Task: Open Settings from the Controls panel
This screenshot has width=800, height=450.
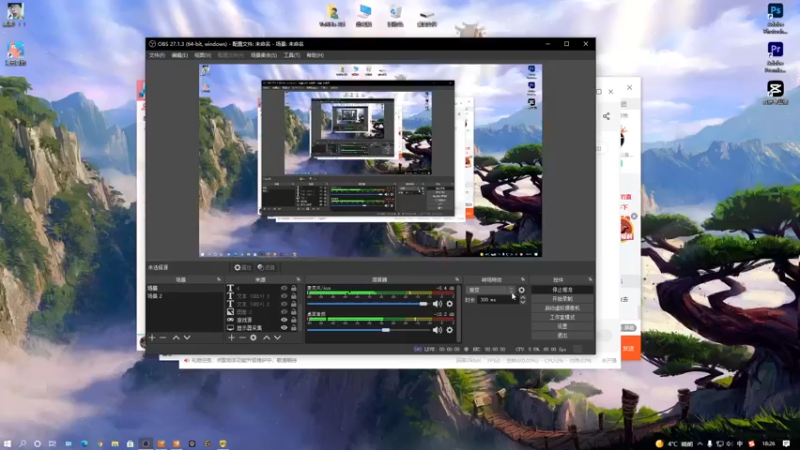Action: tap(562, 326)
